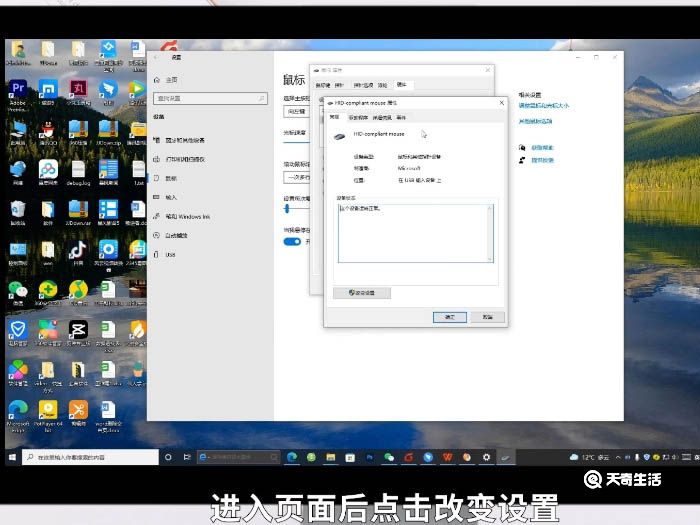
Task: Launch the TikTok/Douyin desktop shortcut
Action: coord(78,253)
